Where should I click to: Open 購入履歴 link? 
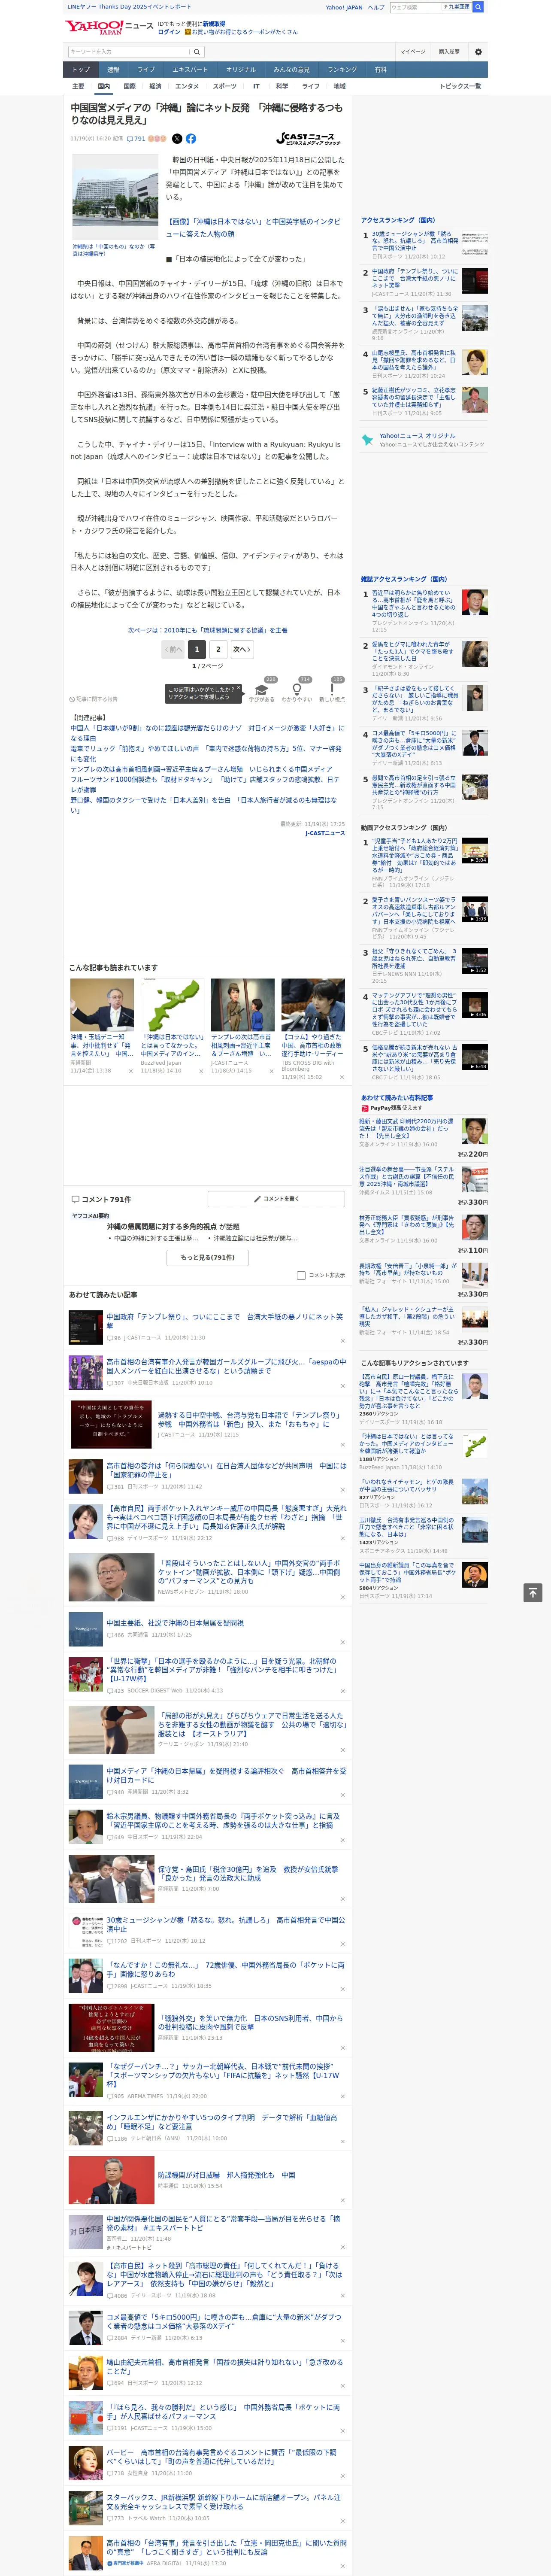[x=449, y=51]
